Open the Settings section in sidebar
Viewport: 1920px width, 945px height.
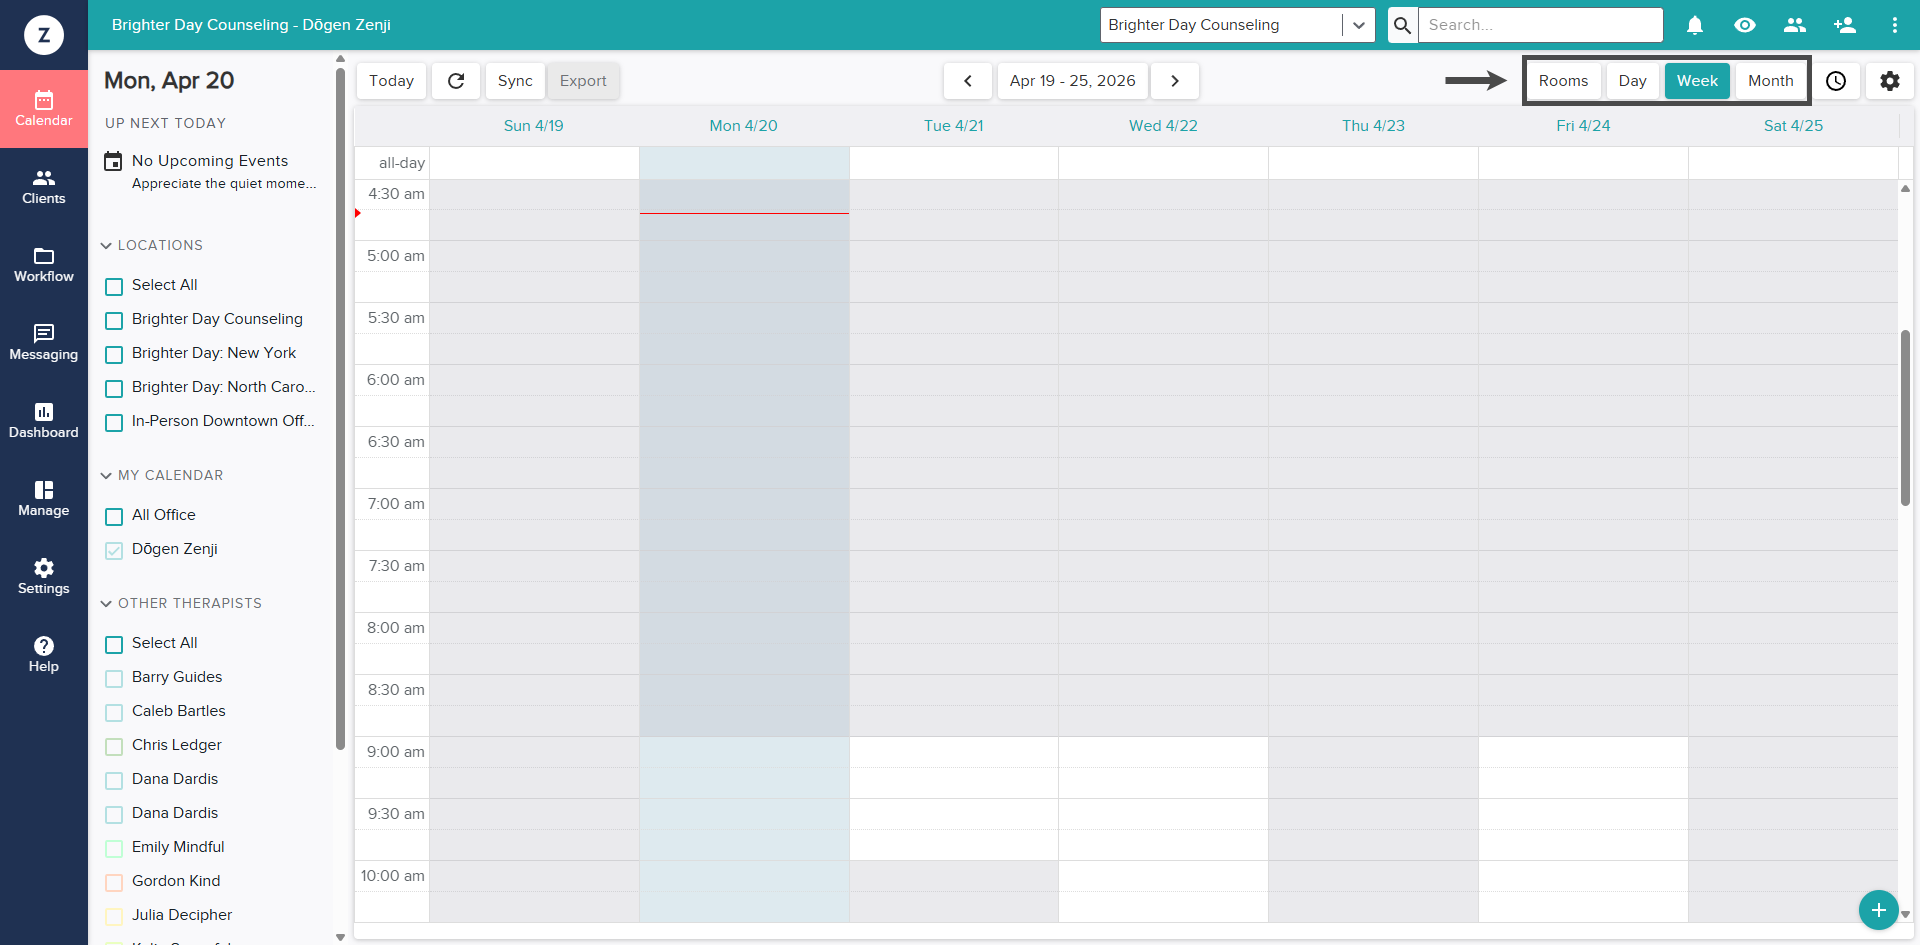[x=44, y=577]
